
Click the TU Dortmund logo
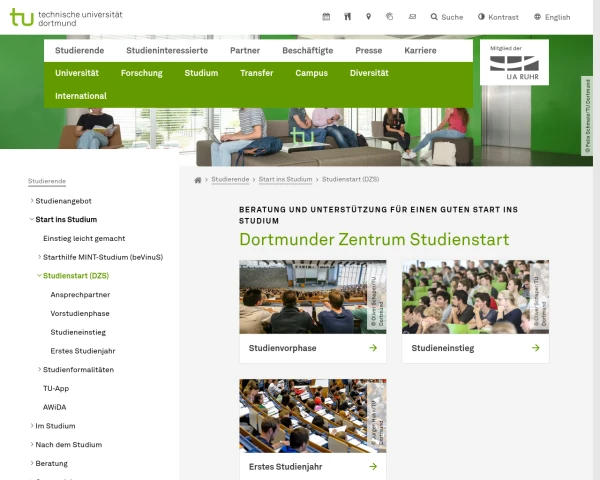[x=66, y=17]
